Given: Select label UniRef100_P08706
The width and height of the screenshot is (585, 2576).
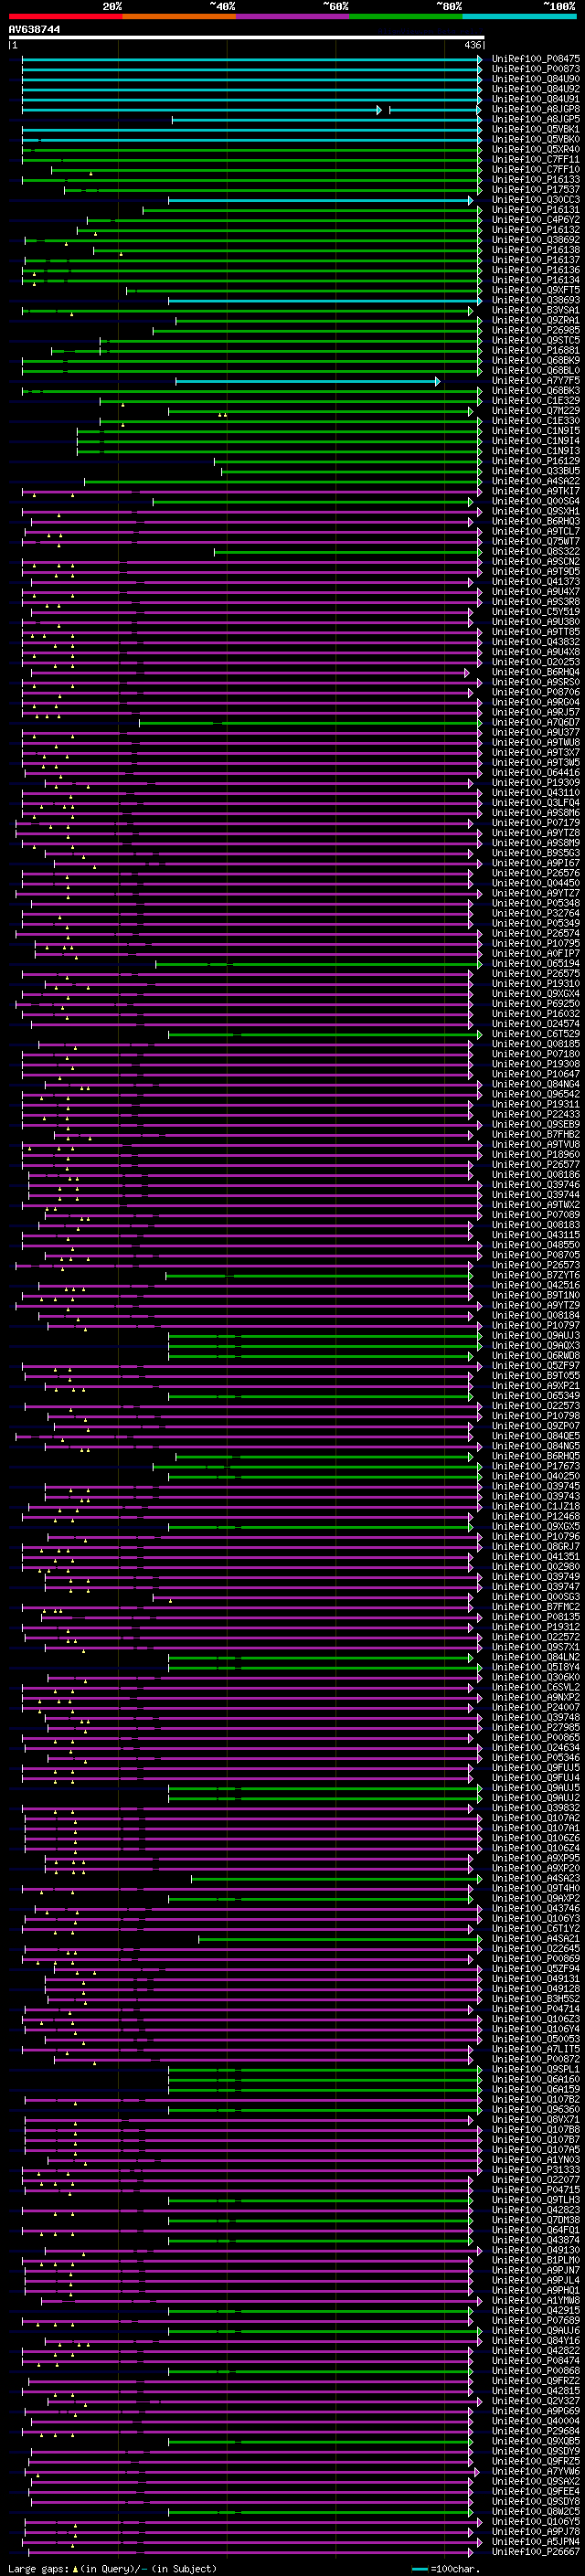Looking at the screenshot, I should pyautogui.click(x=536, y=692).
